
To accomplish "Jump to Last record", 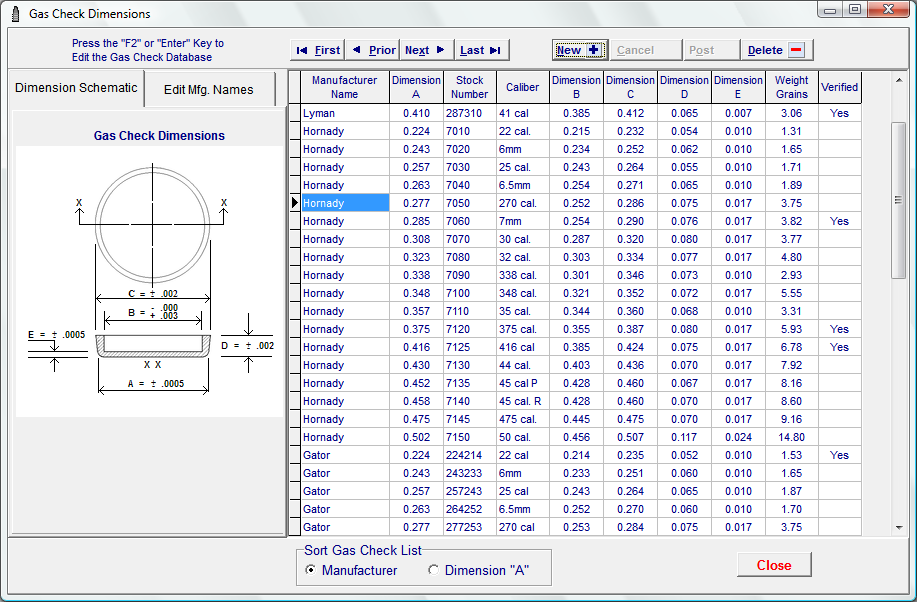I will [x=481, y=50].
